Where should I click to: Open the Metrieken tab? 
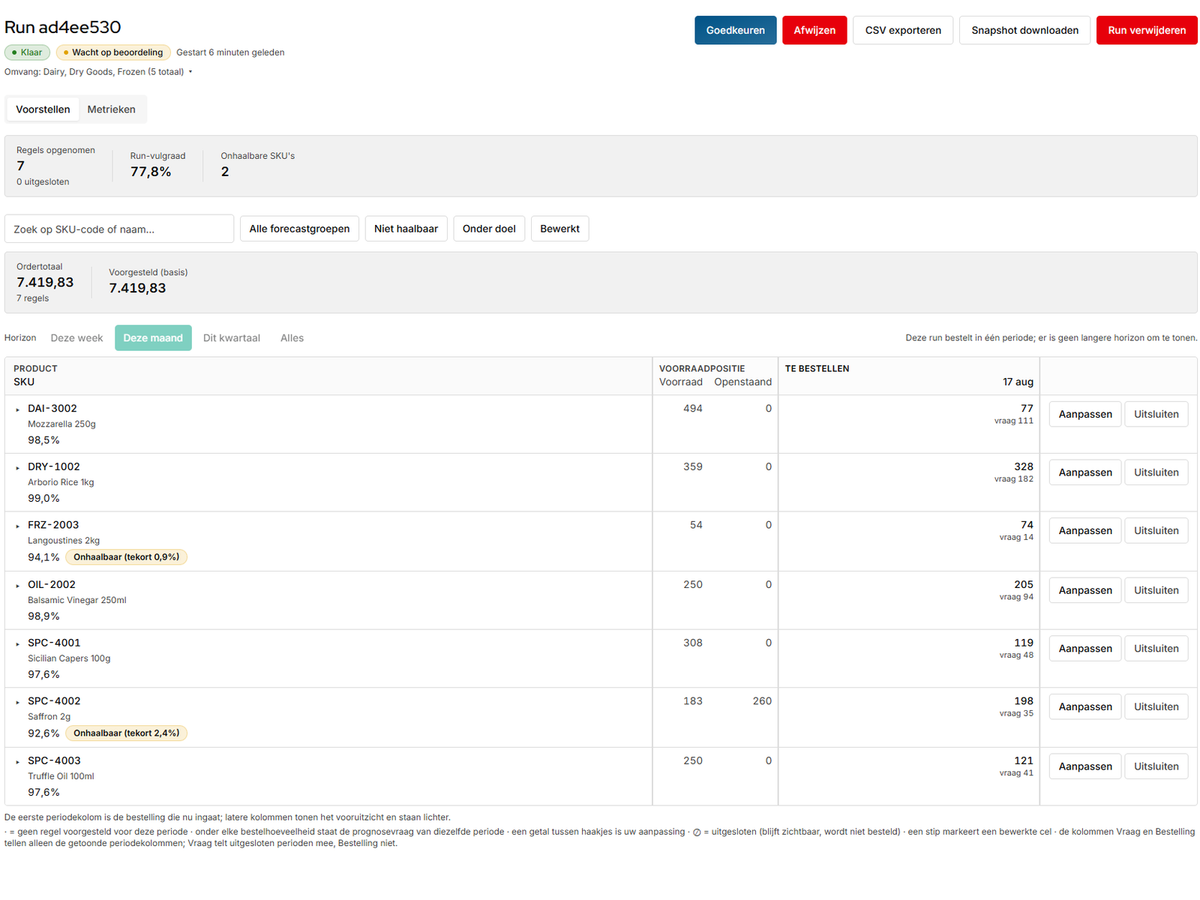tap(111, 109)
